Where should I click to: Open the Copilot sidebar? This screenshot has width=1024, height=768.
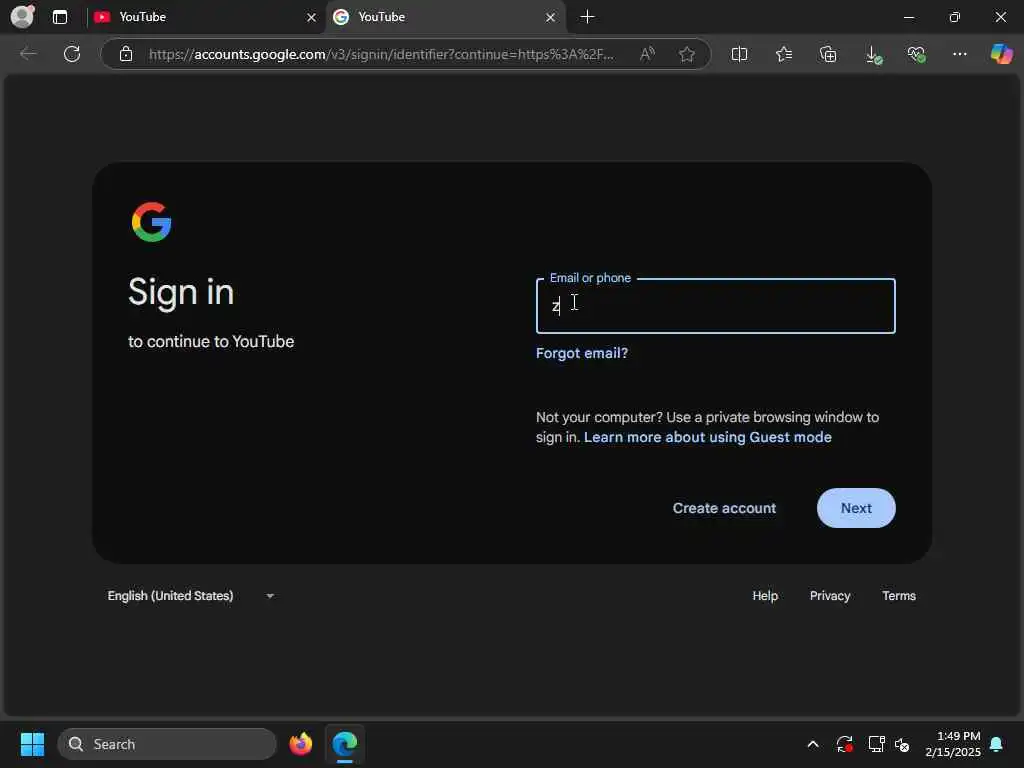coord(1001,54)
